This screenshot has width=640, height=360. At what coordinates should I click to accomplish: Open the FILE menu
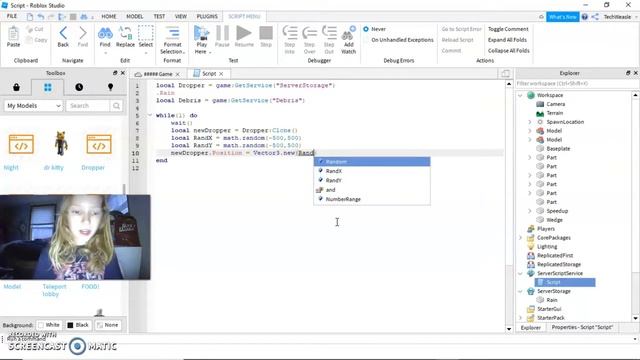pos(12,16)
